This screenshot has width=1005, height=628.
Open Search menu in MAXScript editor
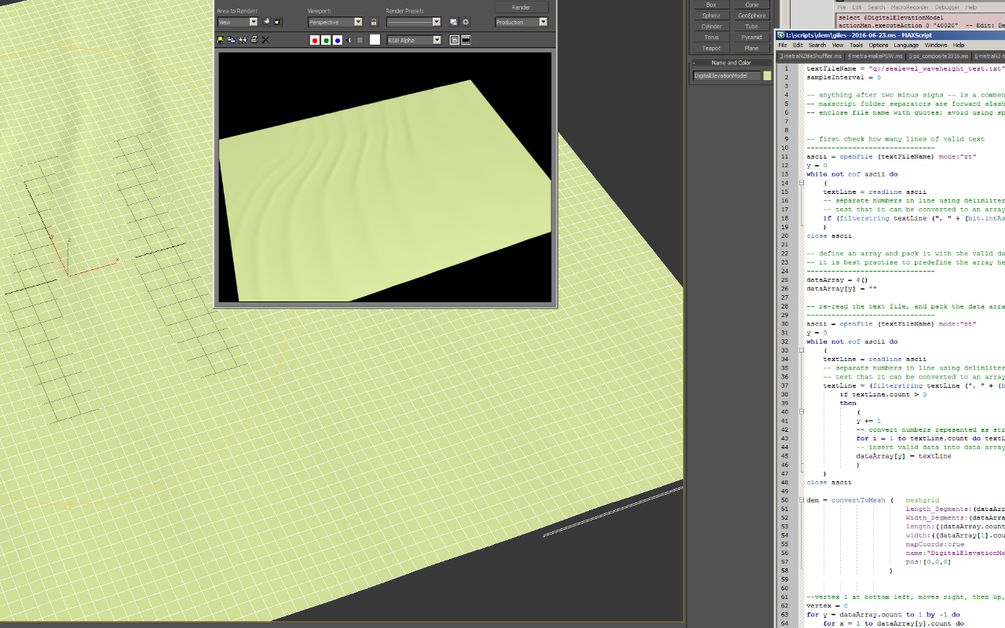point(817,45)
